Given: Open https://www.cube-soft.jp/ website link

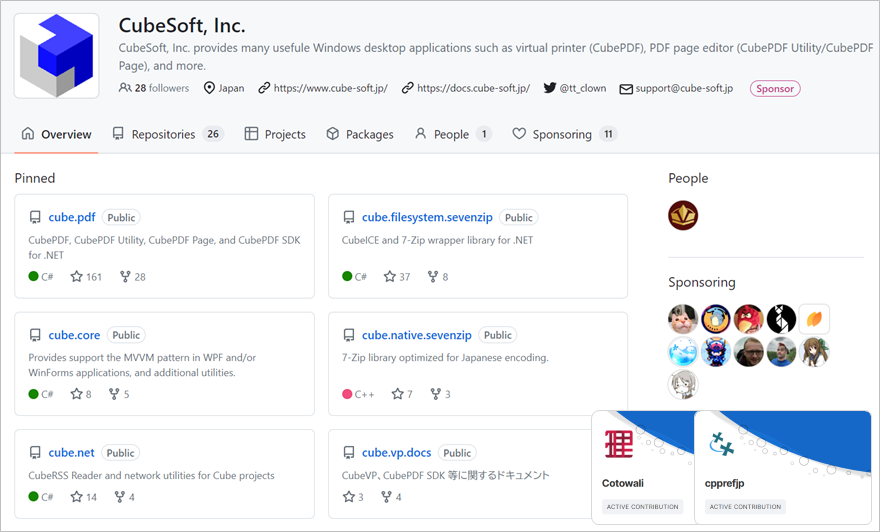Looking at the screenshot, I should click(330, 88).
